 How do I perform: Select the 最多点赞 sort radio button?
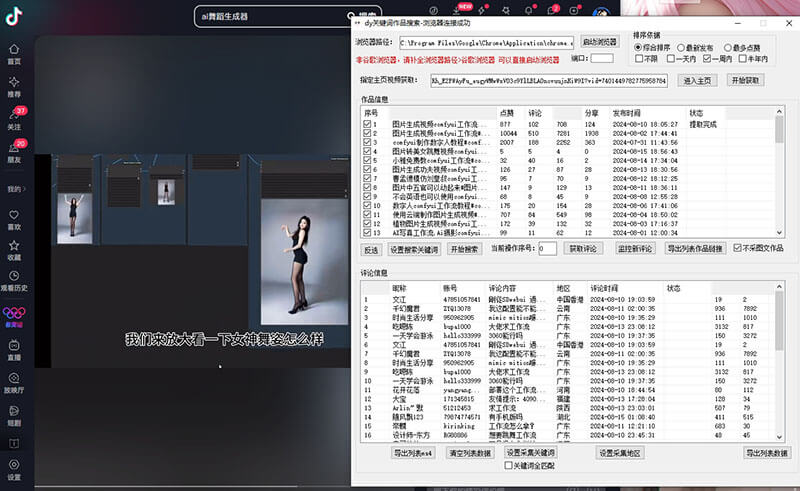(728, 47)
